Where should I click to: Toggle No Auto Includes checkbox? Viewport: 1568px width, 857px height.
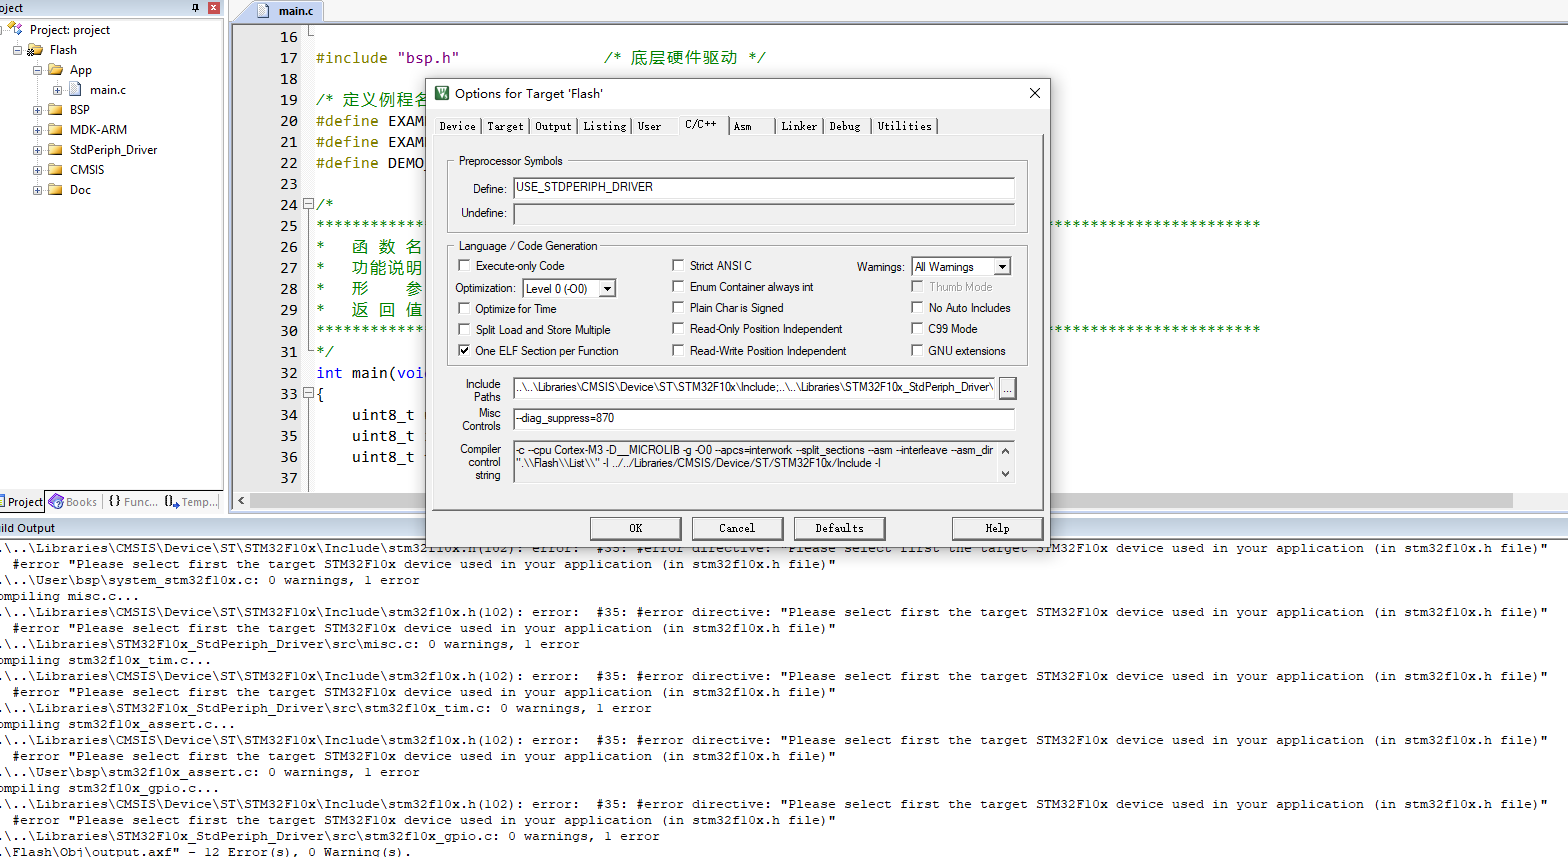point(917,307)
